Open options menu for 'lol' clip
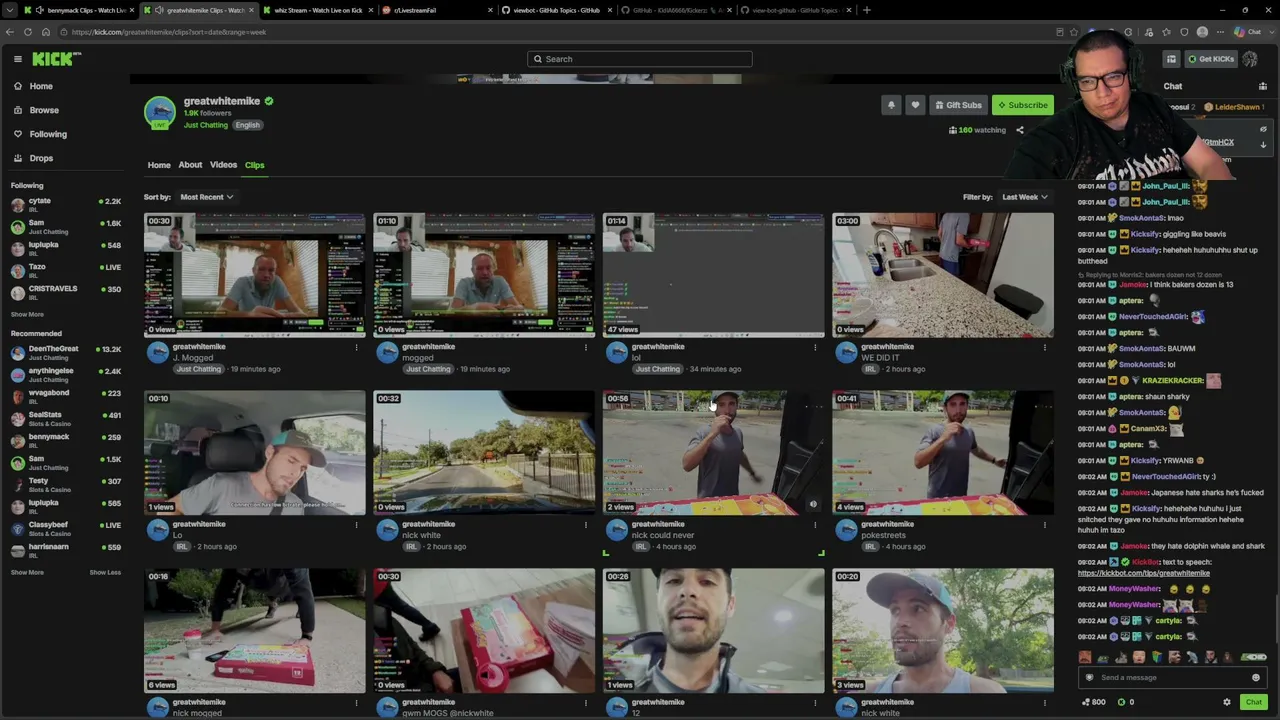 point(815,347)
